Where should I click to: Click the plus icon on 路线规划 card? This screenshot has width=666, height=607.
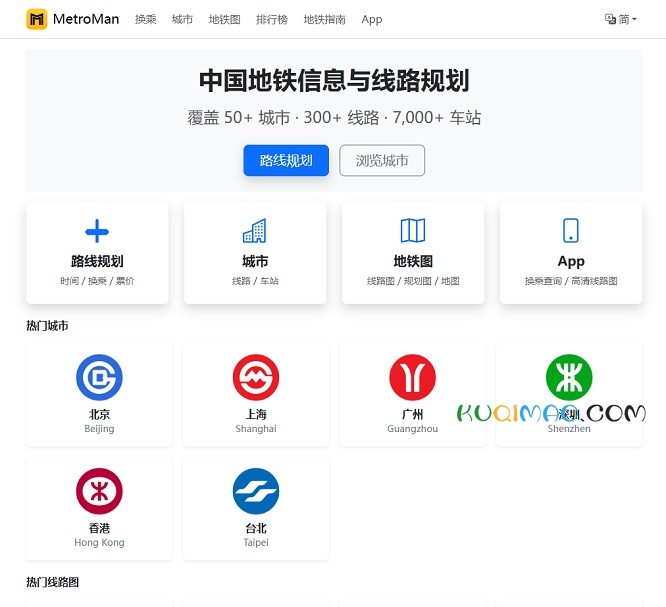(x=97, y=231)
